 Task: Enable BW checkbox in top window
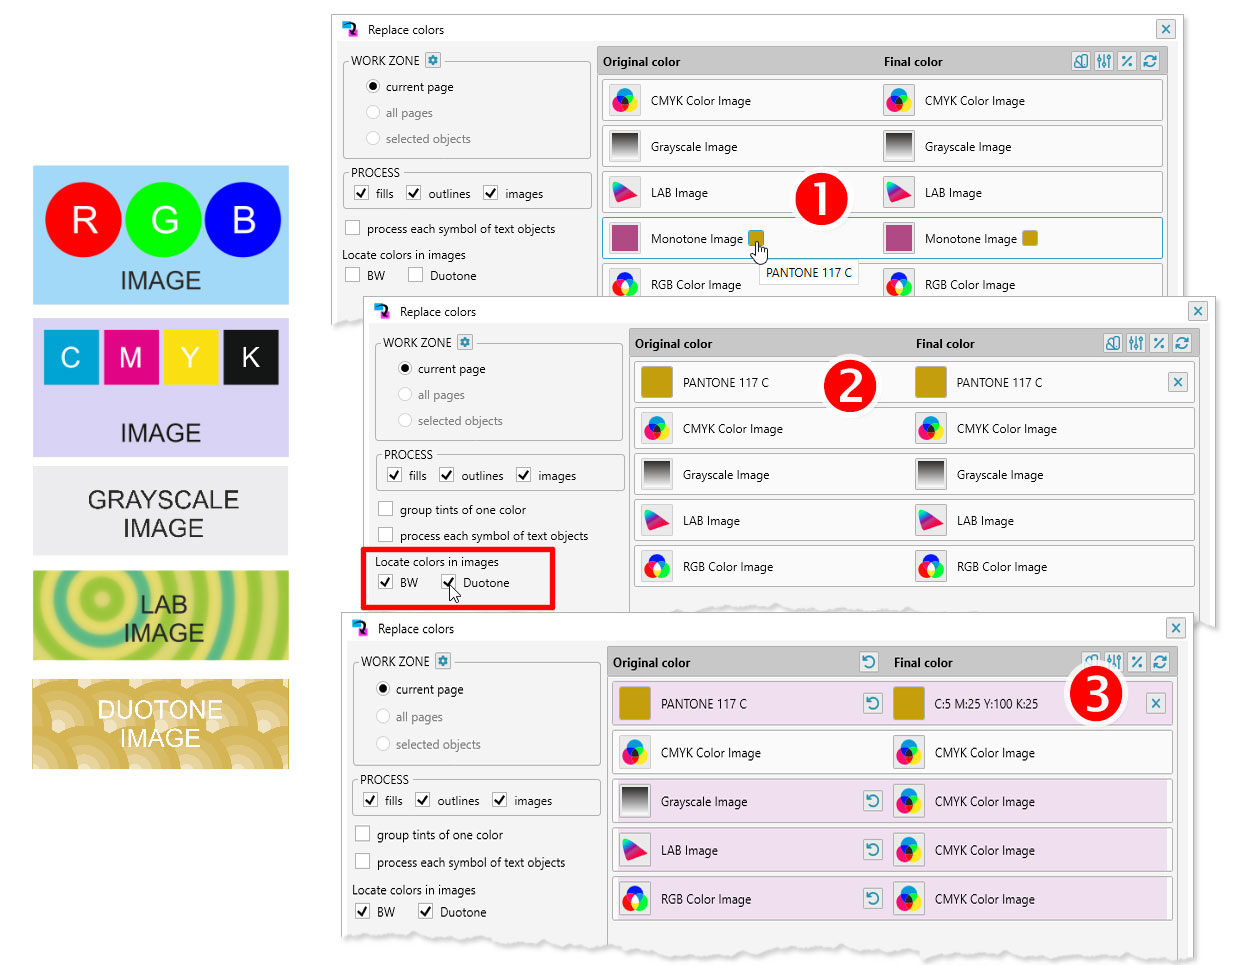[x=352, y=275]
